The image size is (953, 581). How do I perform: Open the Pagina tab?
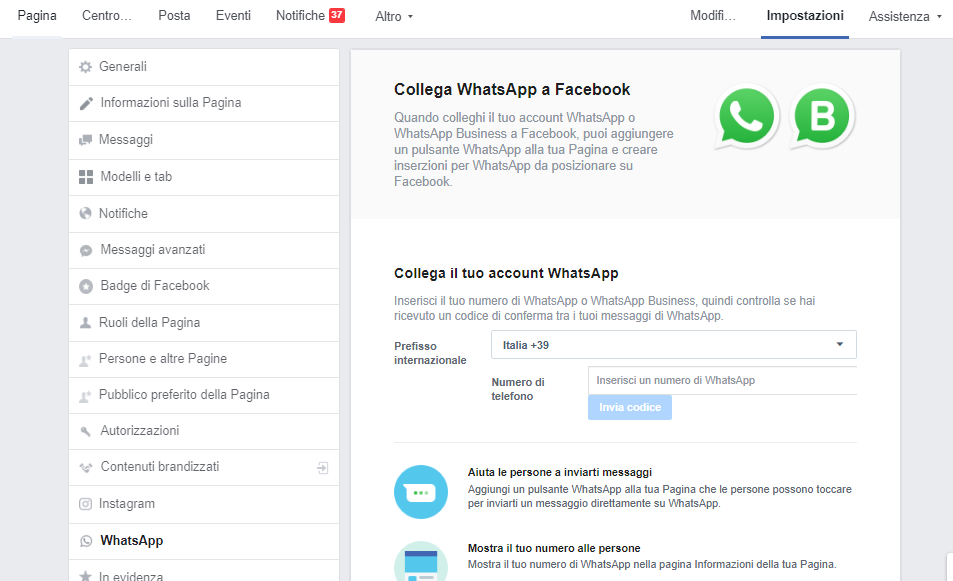(x=37, y=16)
